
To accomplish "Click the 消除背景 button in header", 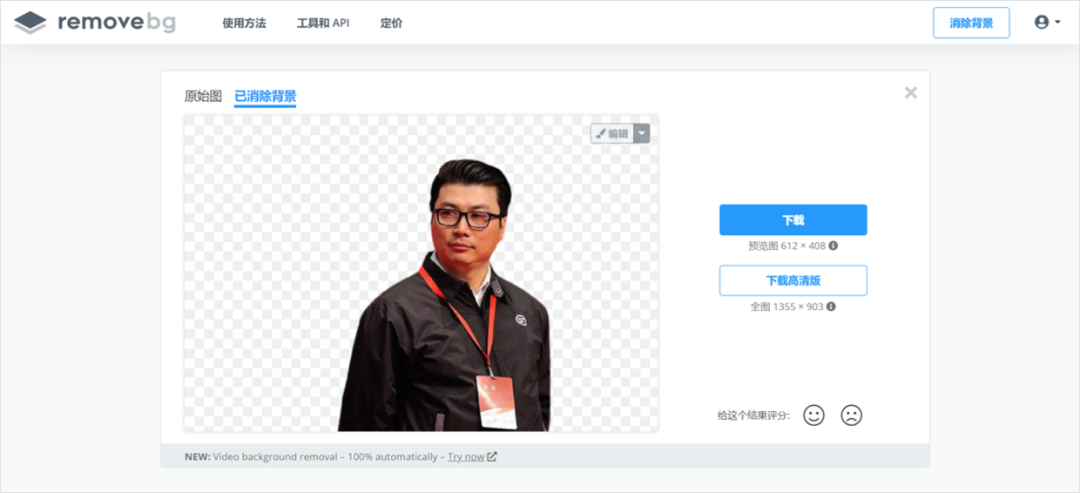I will [x=971, y=23].
